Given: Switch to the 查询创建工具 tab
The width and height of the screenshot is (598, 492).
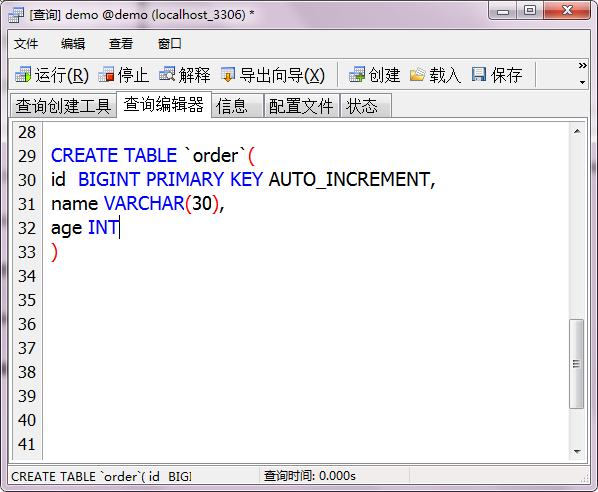Looking at the screenshot, I should [63, 106].
